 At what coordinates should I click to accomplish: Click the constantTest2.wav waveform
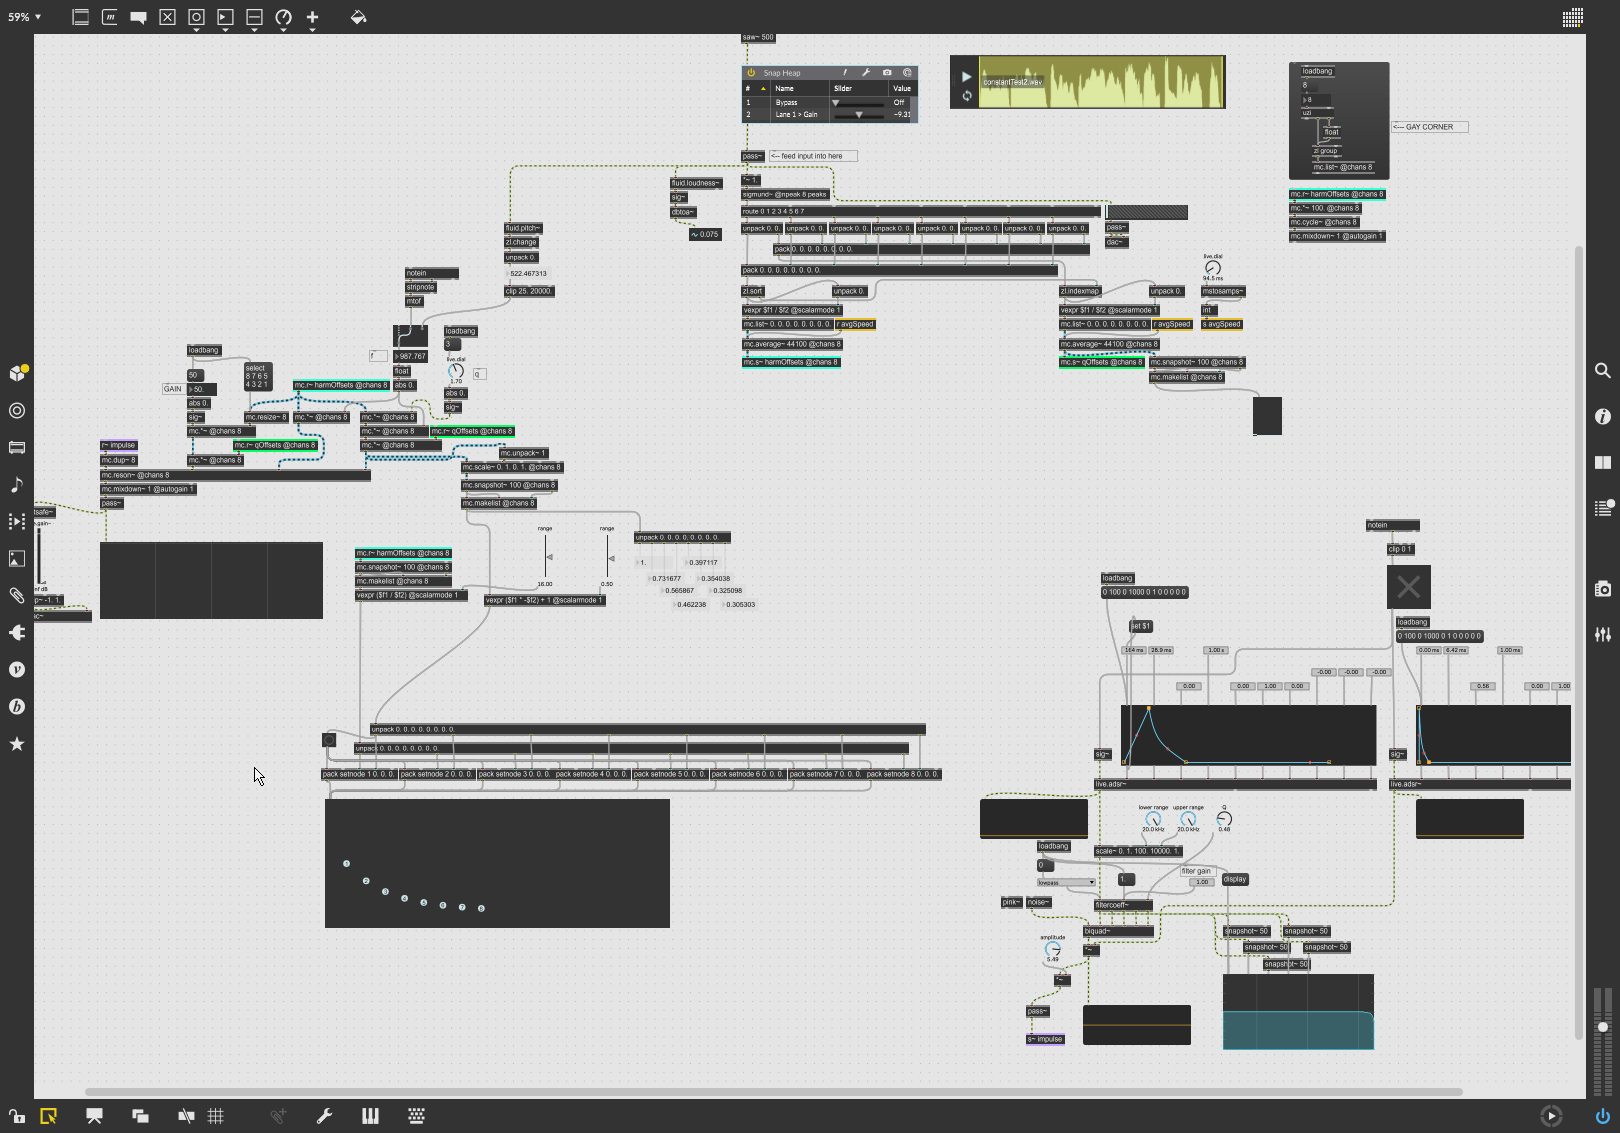(x=1101, y=82)
